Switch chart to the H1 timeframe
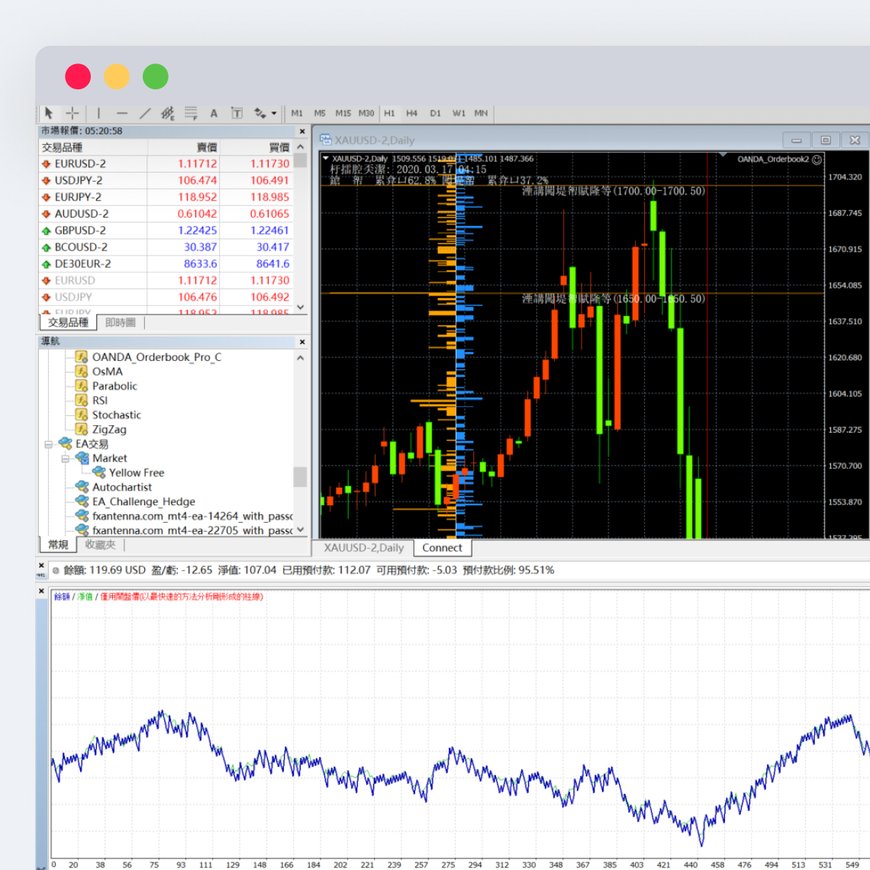This screenshot has width=870, height=870. tap(389, 113)
